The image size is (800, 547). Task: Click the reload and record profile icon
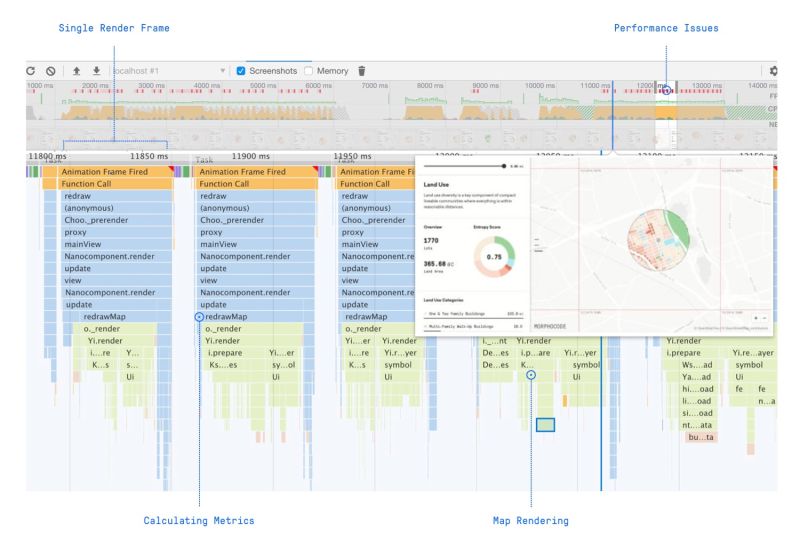(x=31, y=71)
